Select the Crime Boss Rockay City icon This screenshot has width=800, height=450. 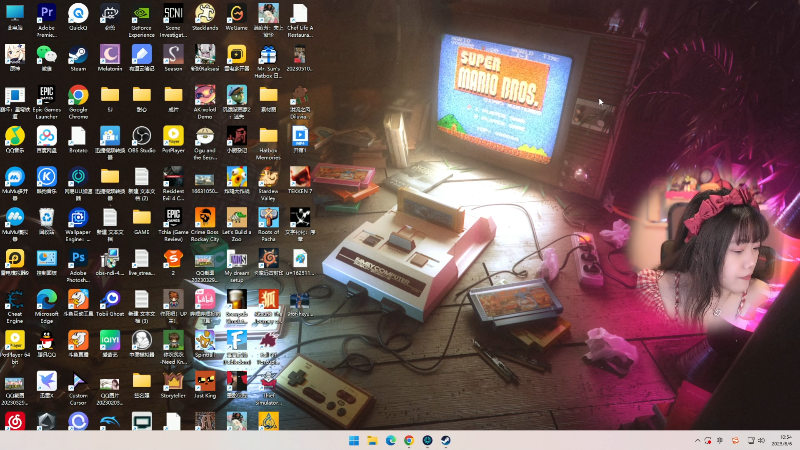pyautogui.click(x=205, y=224)
